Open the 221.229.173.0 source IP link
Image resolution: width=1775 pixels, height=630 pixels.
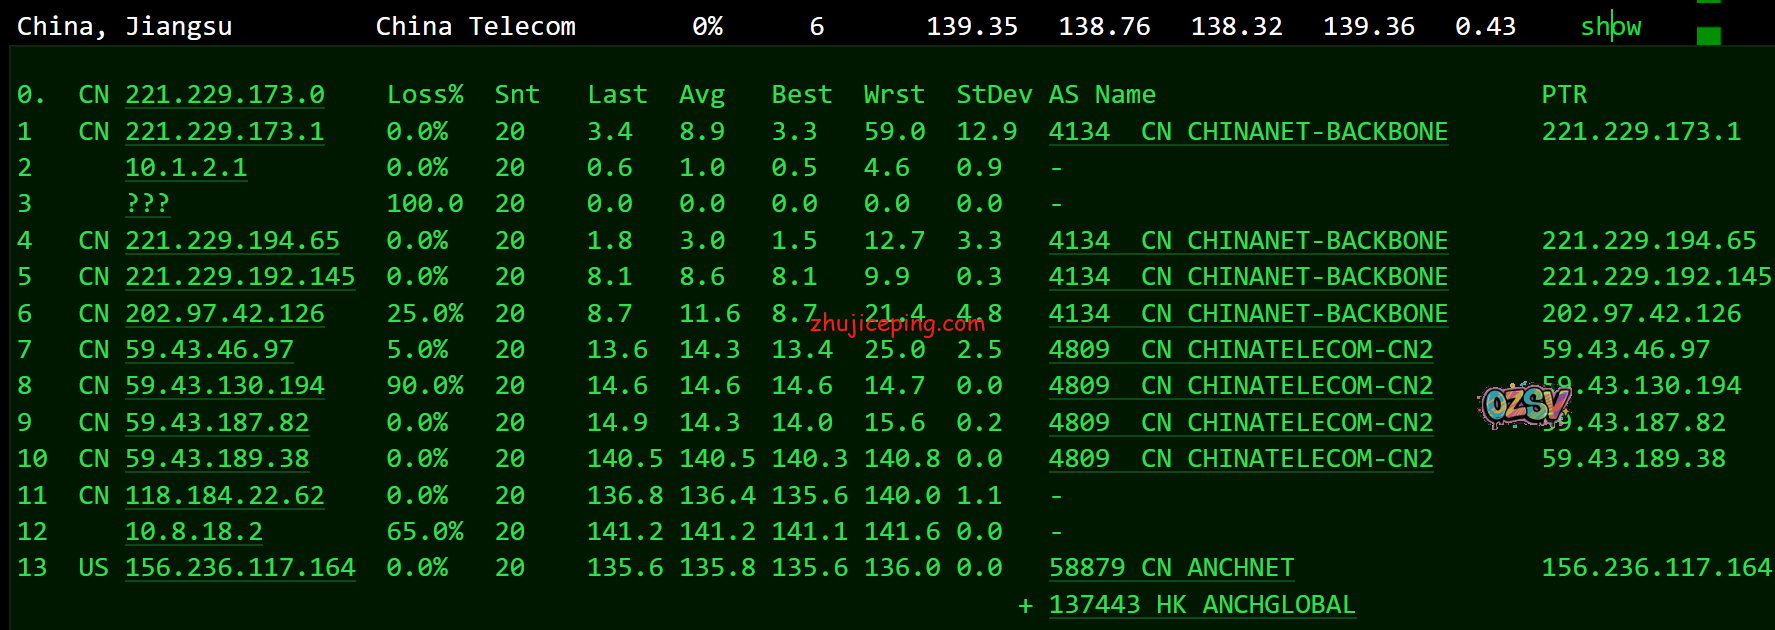(x=224, y=95)
